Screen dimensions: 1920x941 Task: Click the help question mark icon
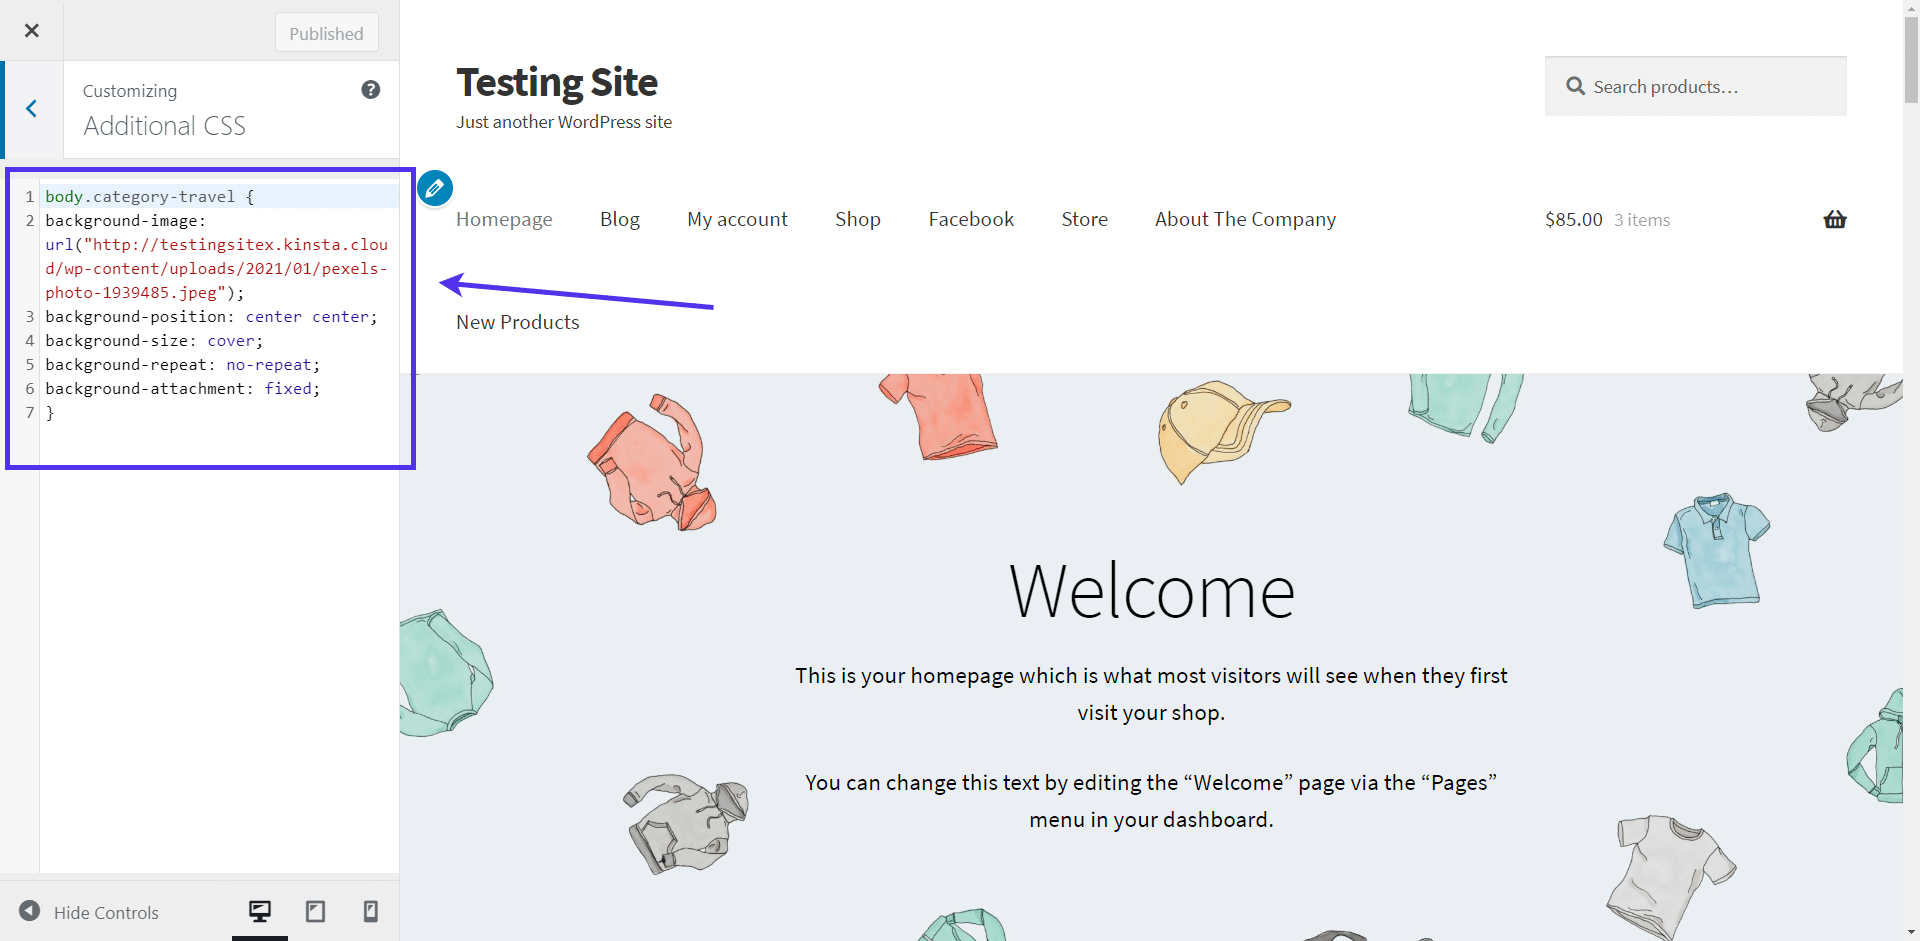click(x=371, y=89)
